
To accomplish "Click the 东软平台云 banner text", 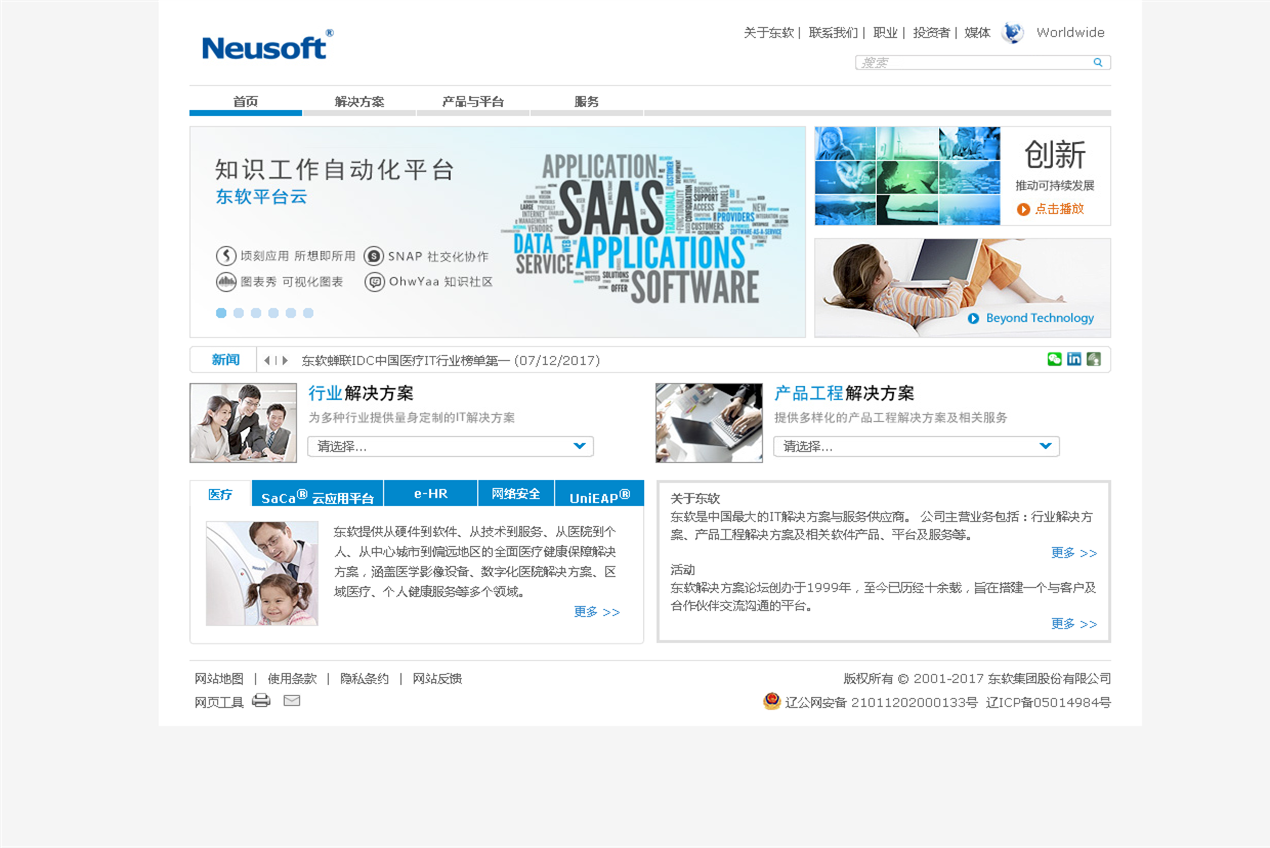I will pyautogui.click(x=261, y=197).
